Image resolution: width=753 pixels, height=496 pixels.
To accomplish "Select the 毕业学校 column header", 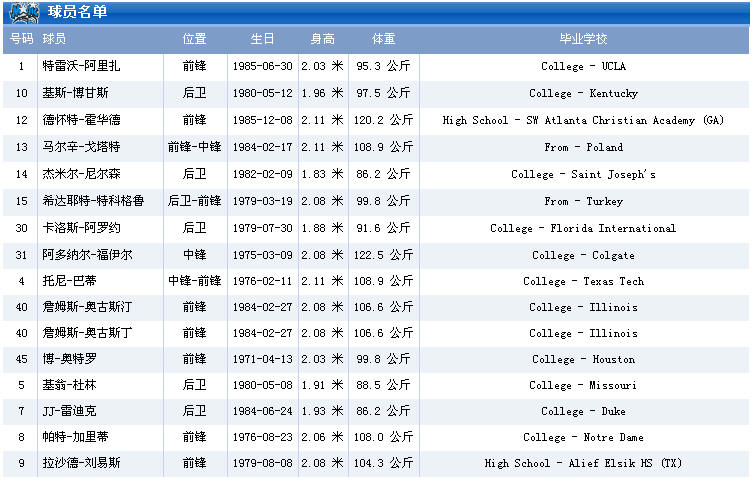I will coord(583,39).
